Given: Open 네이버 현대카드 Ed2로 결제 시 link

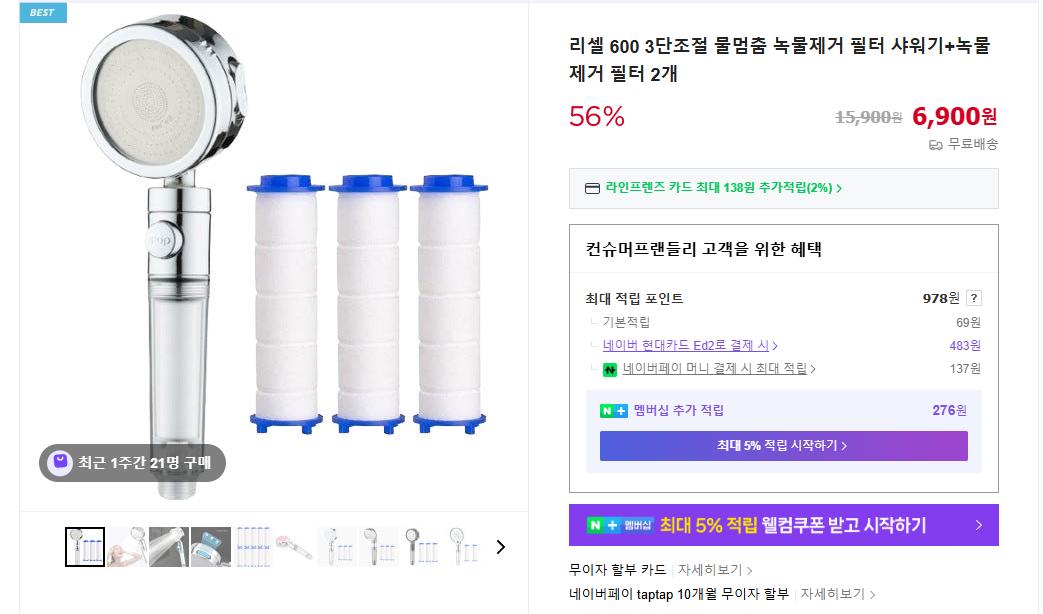Looking at the screenshot, I should click(690, 346).
